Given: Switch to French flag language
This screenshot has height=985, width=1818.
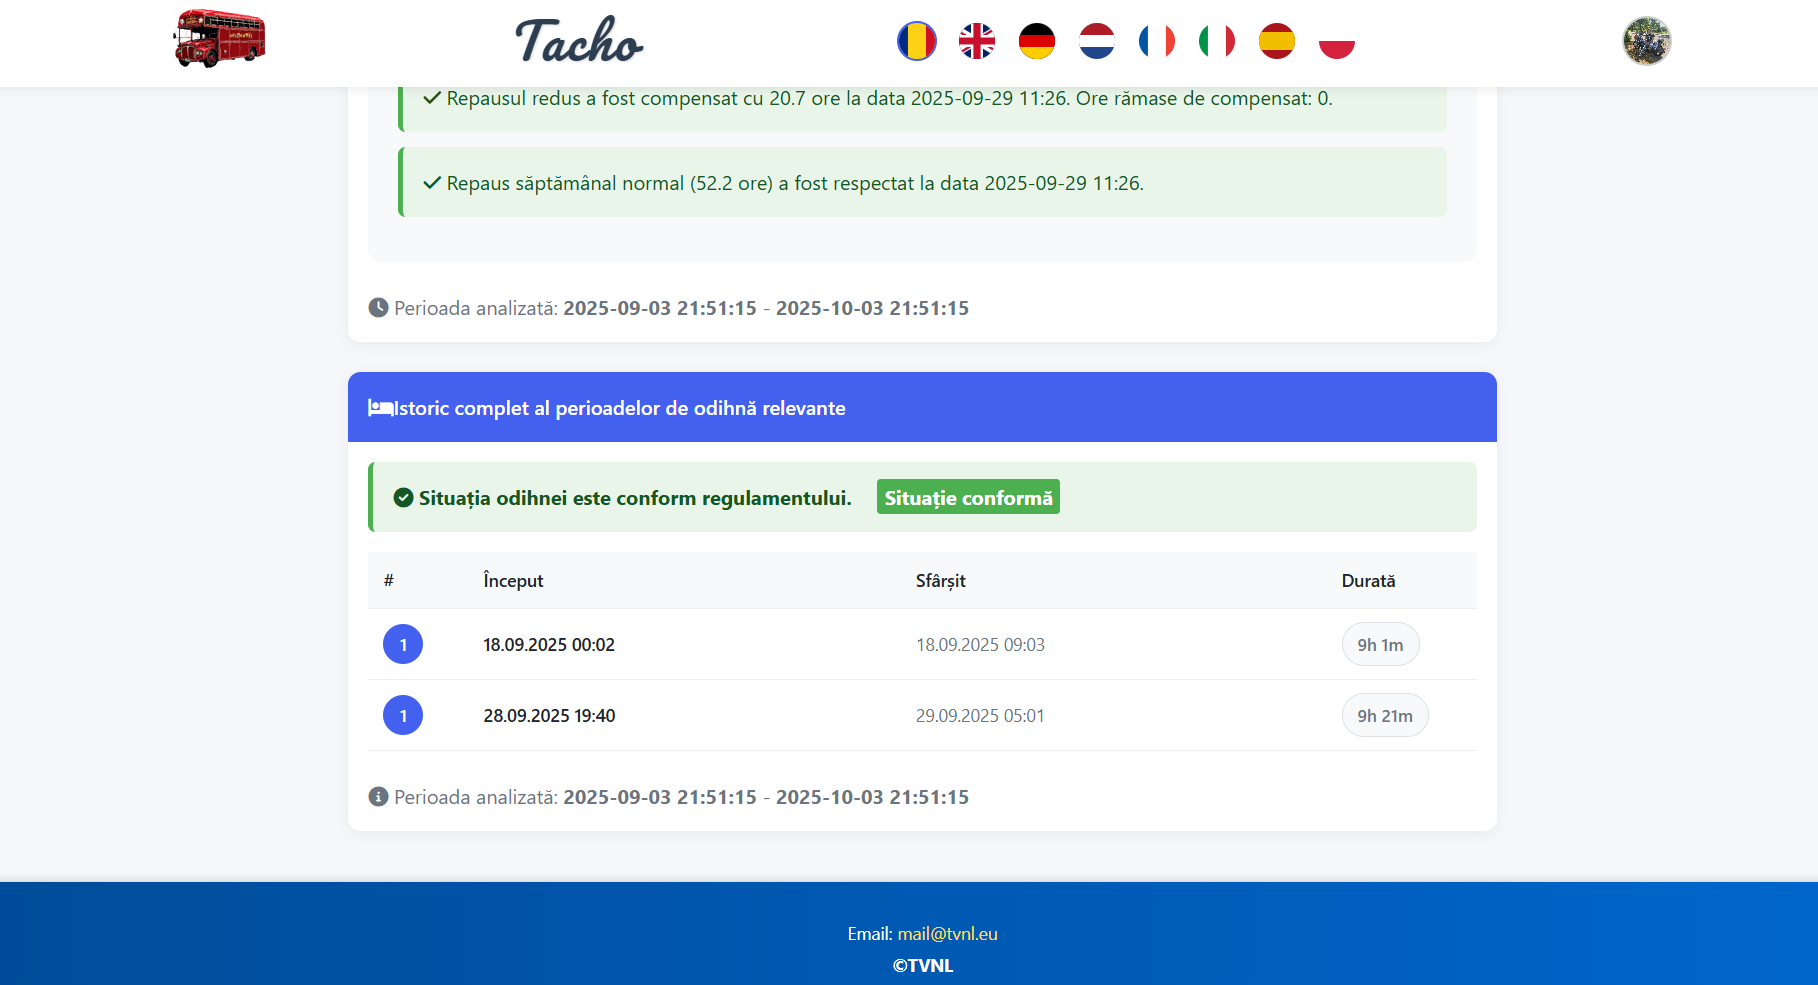Looking at the screenshot, I should point(1156,41).
